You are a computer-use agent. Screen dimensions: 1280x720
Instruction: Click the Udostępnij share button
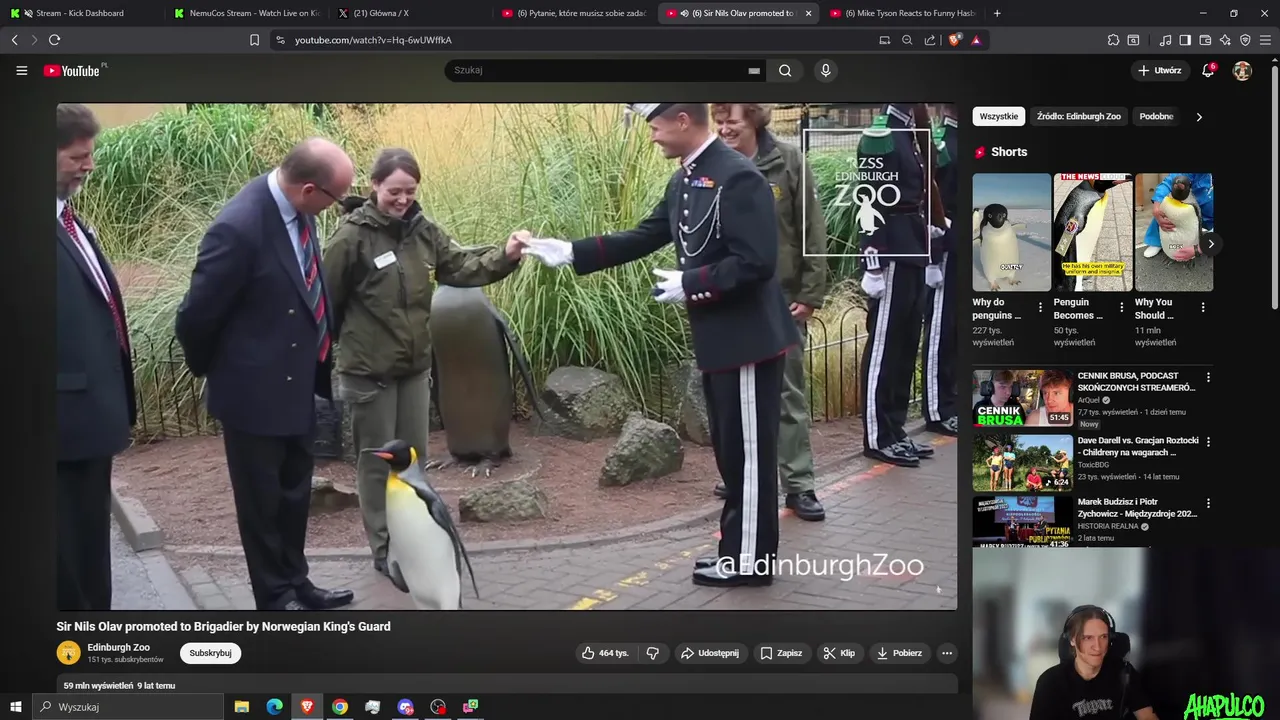(709, 653)
